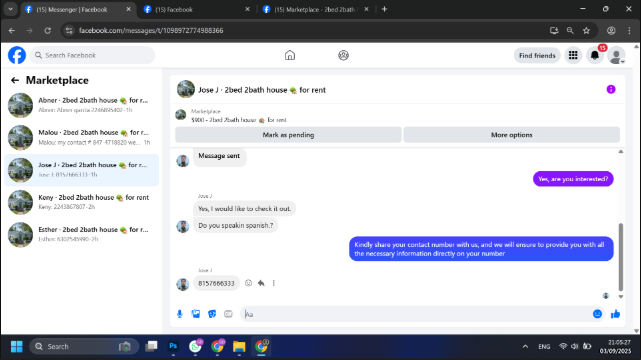Open Task View from the taskbar
Screen dimensions: 641x360
[x=151, y=347]
